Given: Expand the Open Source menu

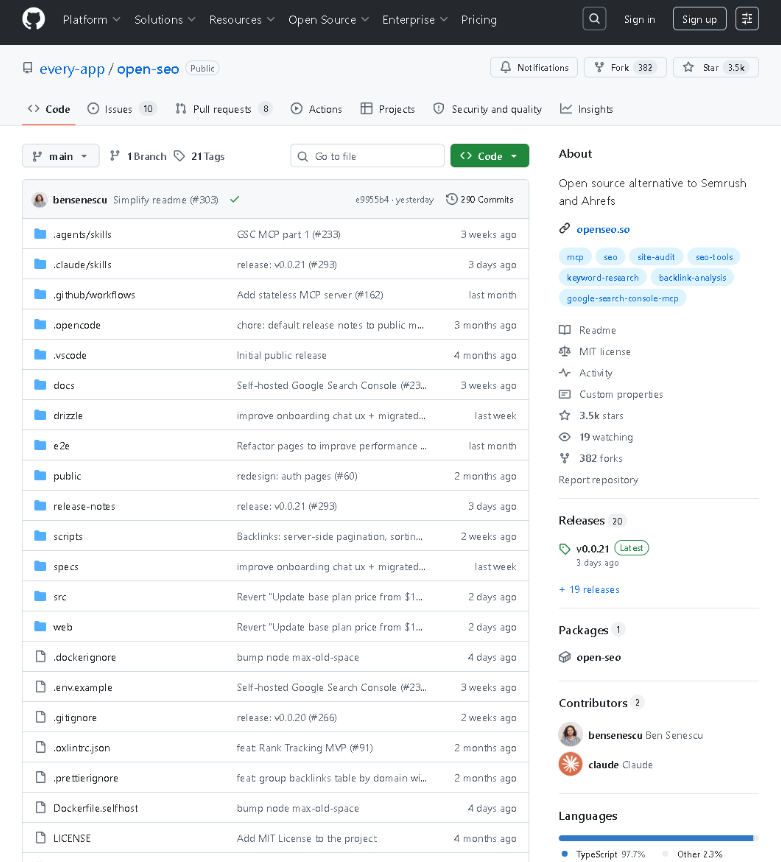Looking at the screenshot, I should [328, 20].
